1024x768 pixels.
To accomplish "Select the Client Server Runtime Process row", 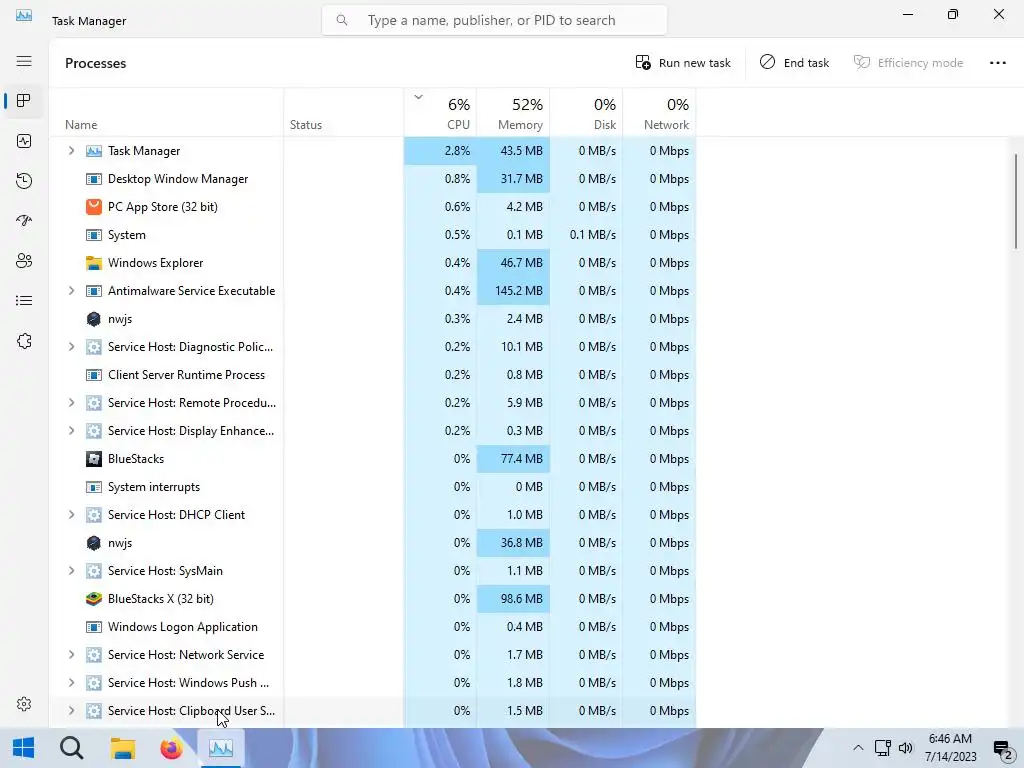I will coord(372,375).
